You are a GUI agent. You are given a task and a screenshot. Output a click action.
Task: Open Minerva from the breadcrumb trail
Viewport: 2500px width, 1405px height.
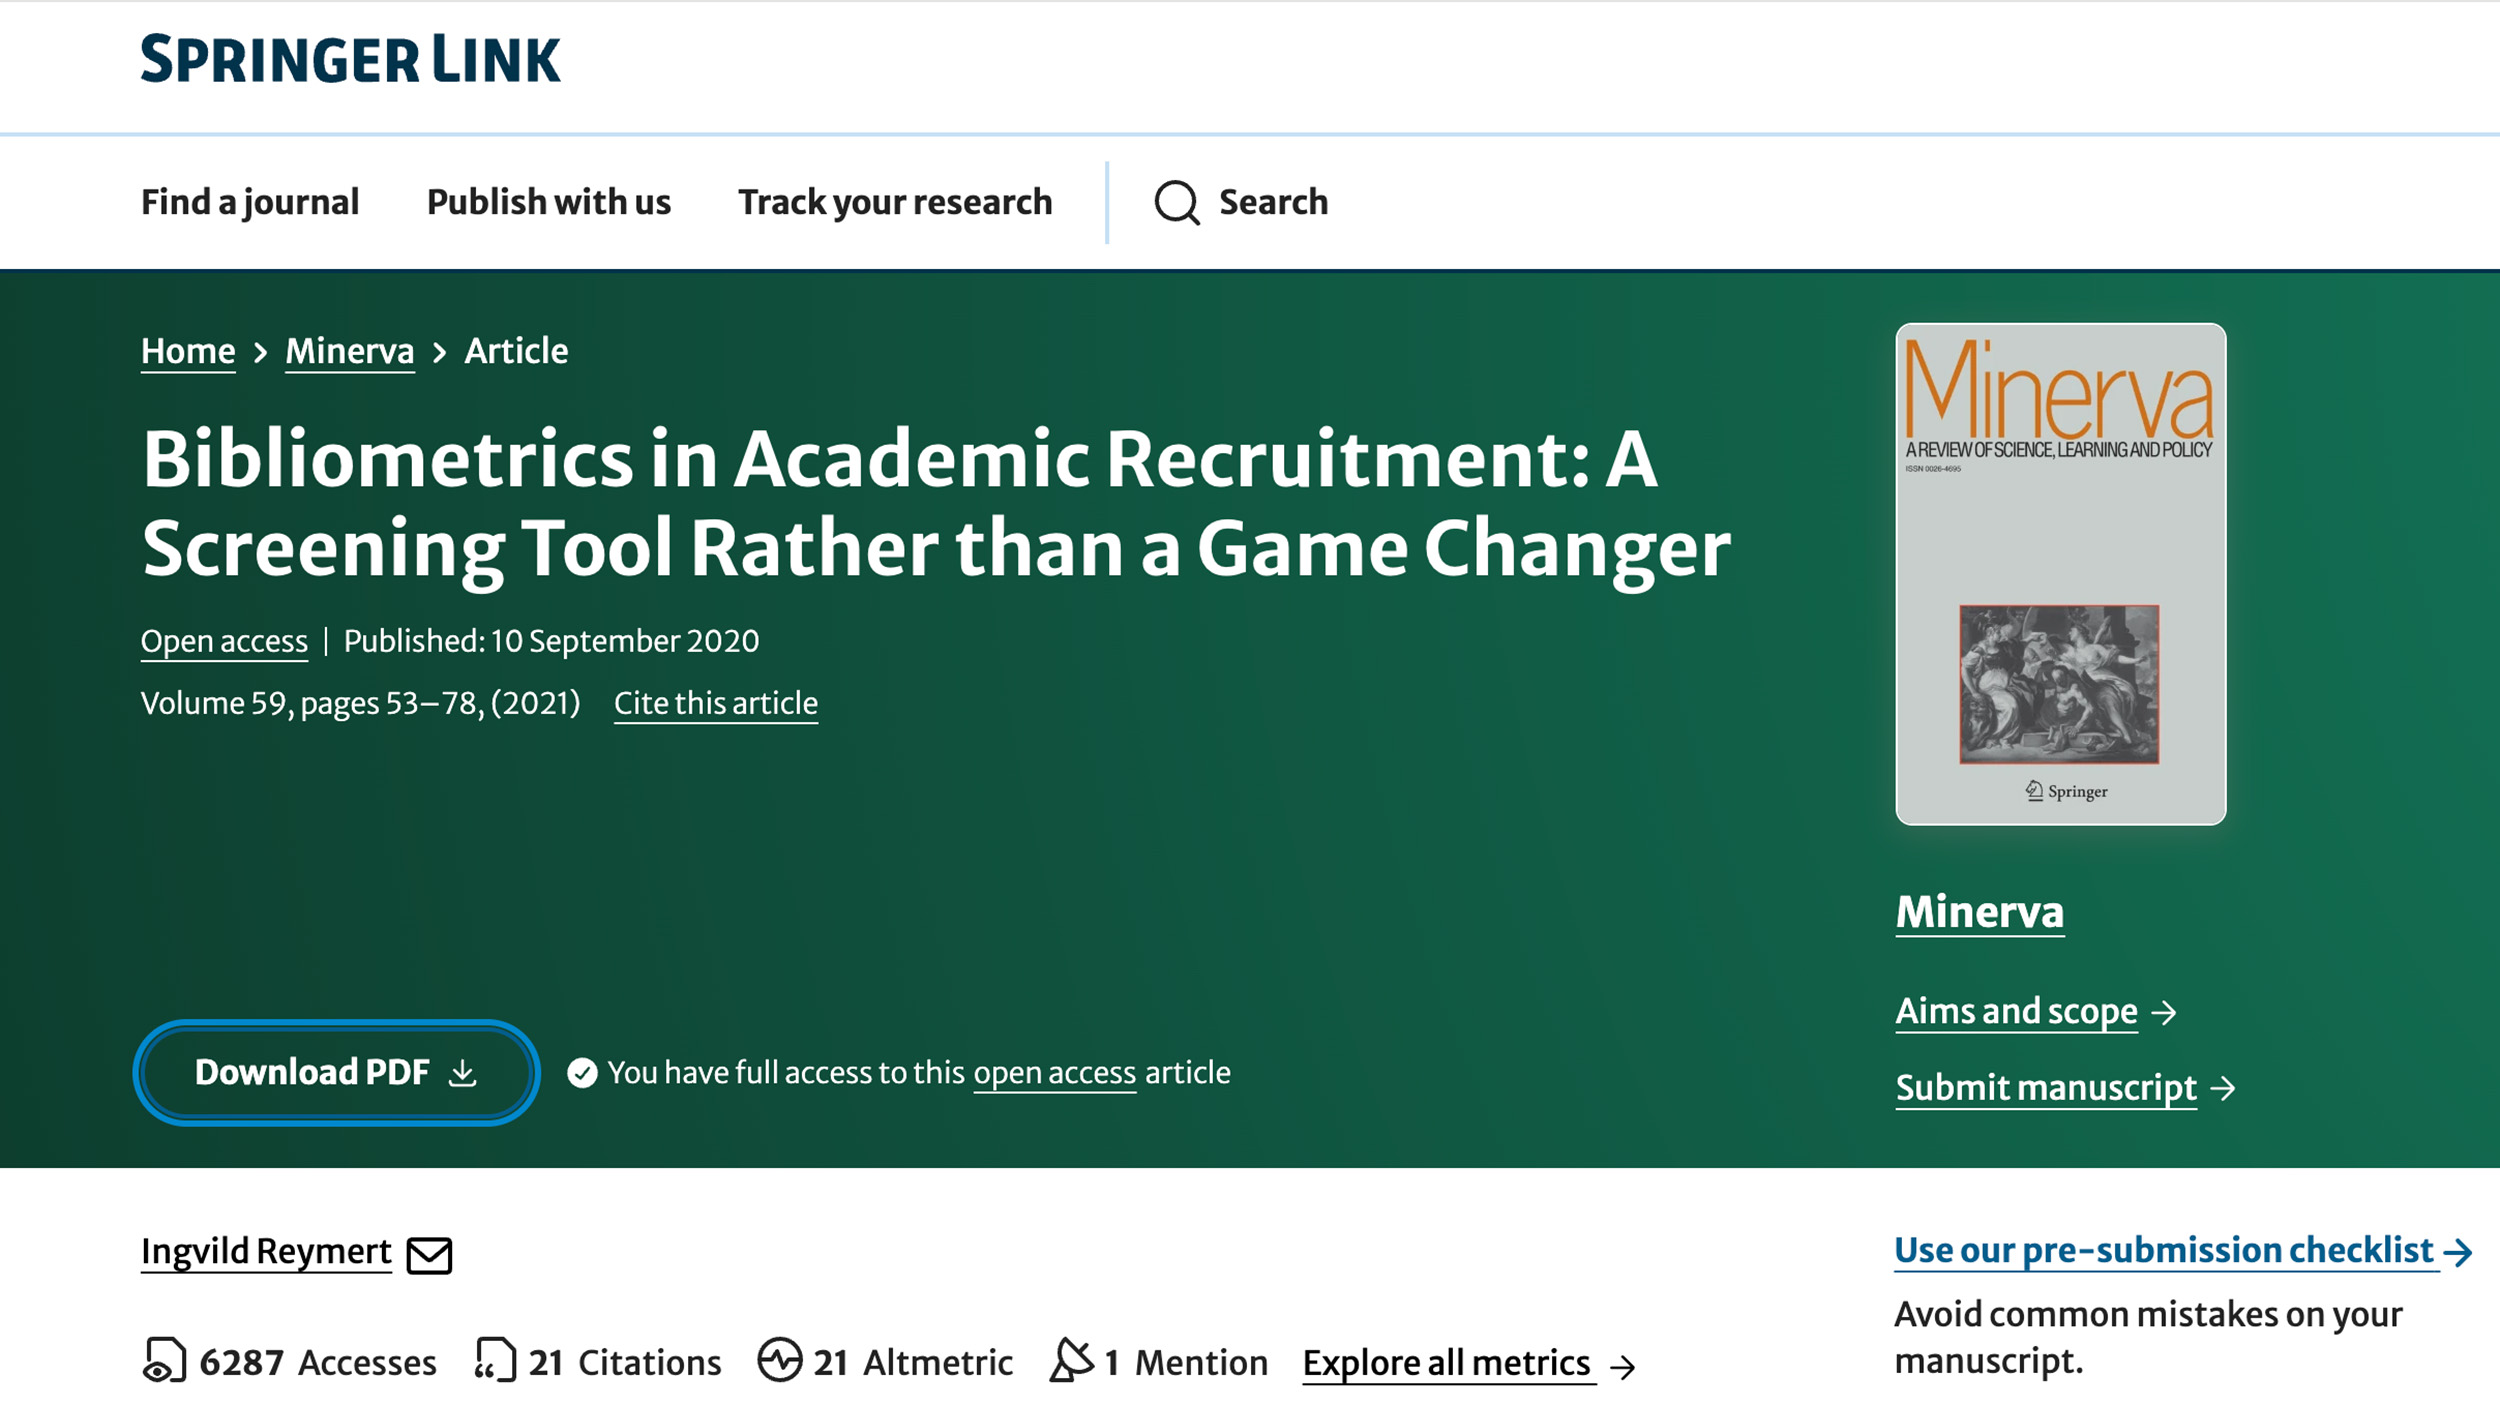point(349,351)
